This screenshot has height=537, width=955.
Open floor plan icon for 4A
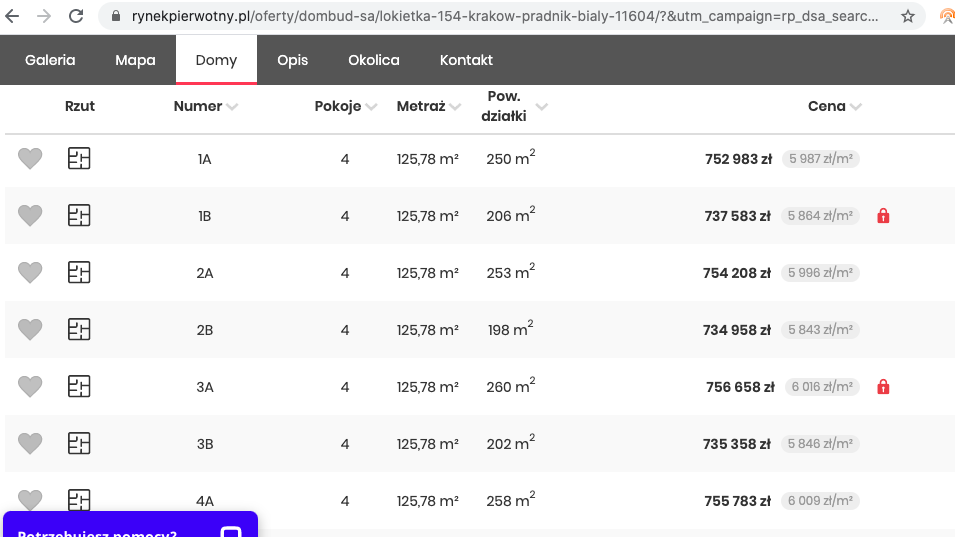click(x=79, y=500)
